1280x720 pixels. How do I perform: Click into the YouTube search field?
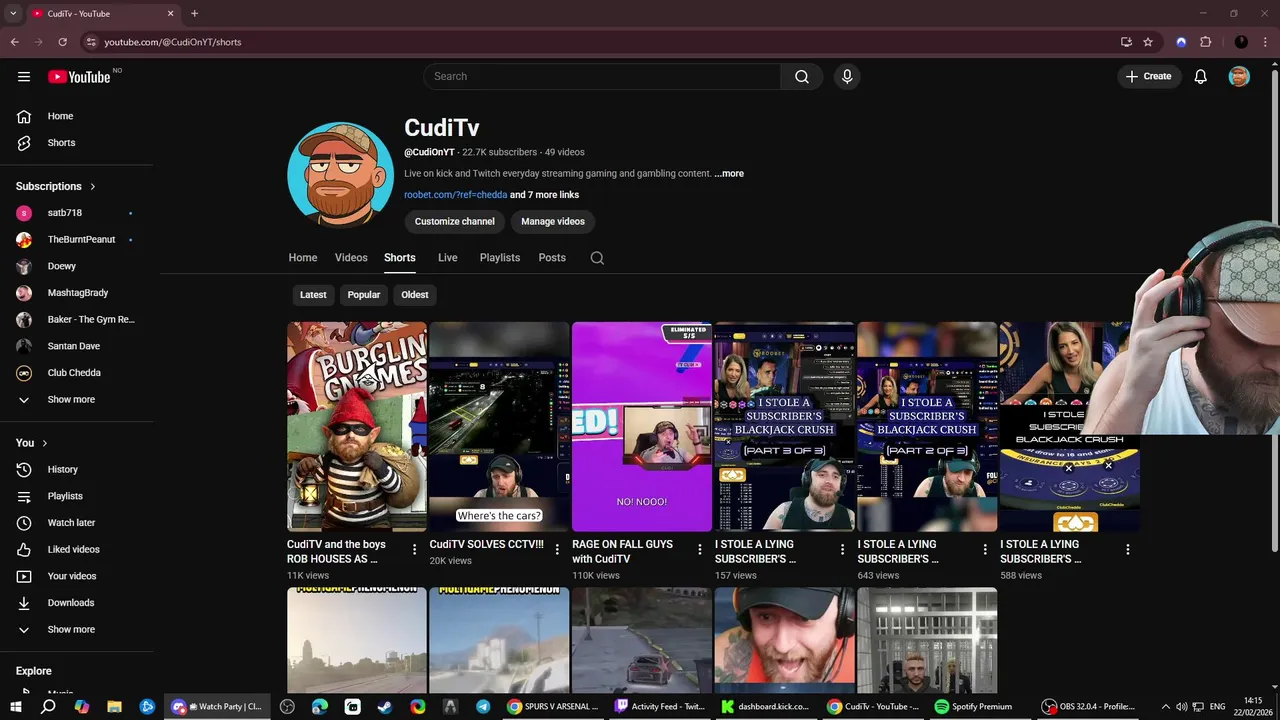click(x=602, y=77)
